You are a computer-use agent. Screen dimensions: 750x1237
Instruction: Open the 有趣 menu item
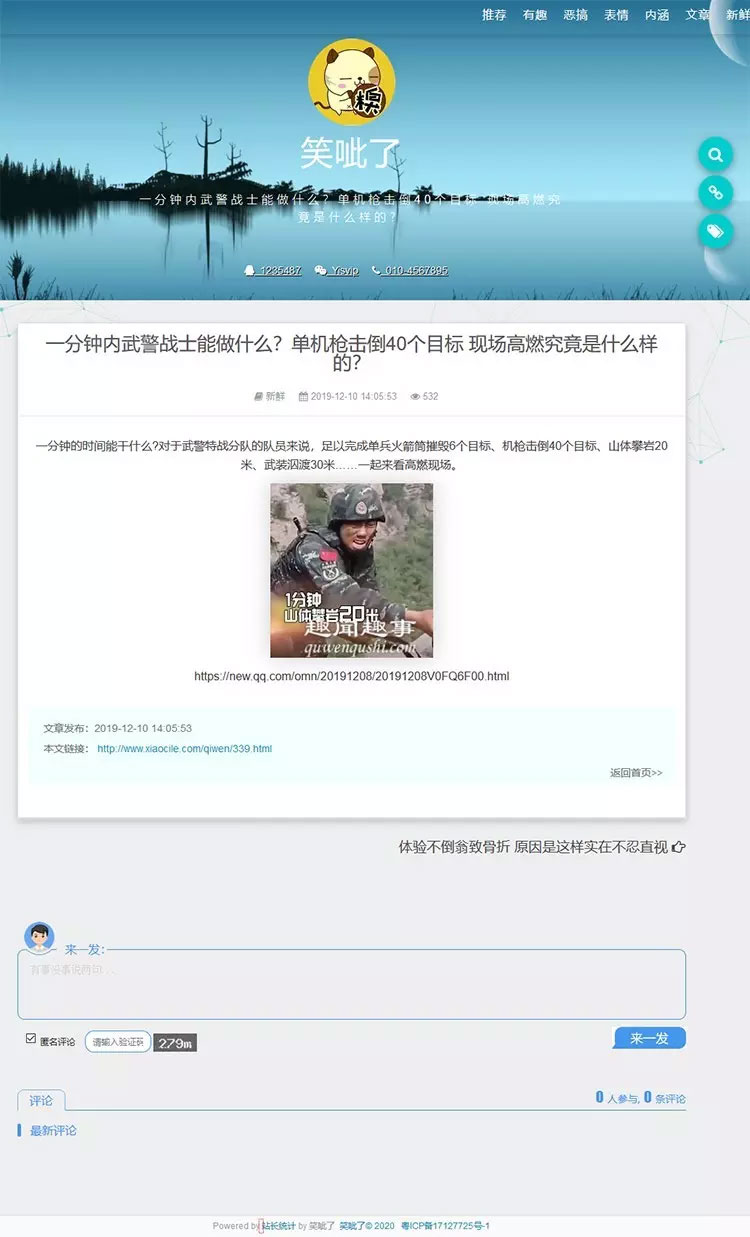(x=535, y=15)
